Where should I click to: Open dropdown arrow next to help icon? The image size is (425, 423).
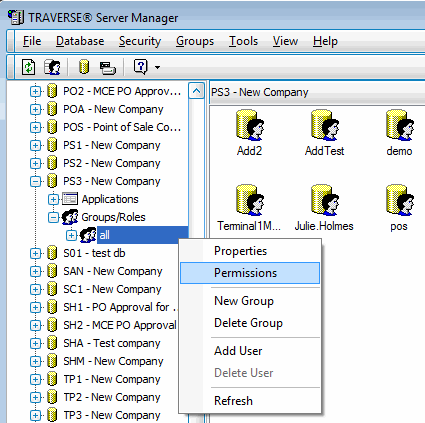pos(157,67)
